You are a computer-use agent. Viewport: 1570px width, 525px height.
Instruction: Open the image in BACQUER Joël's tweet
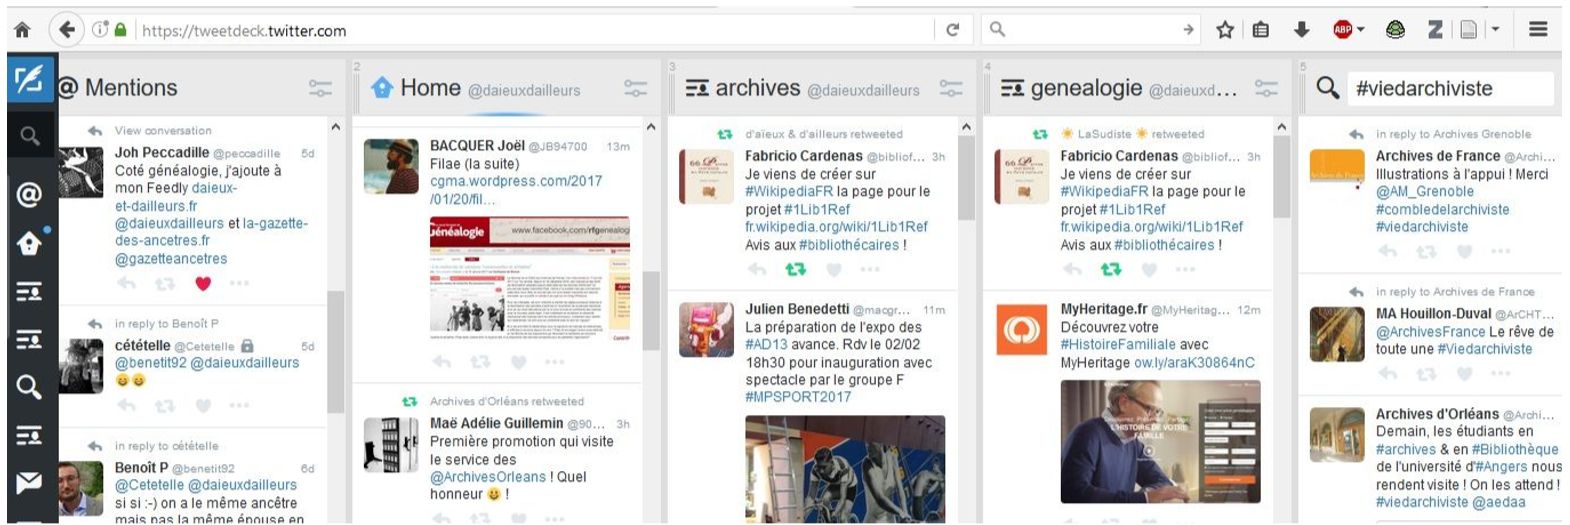pyautogui.click(x=530, y=279)
